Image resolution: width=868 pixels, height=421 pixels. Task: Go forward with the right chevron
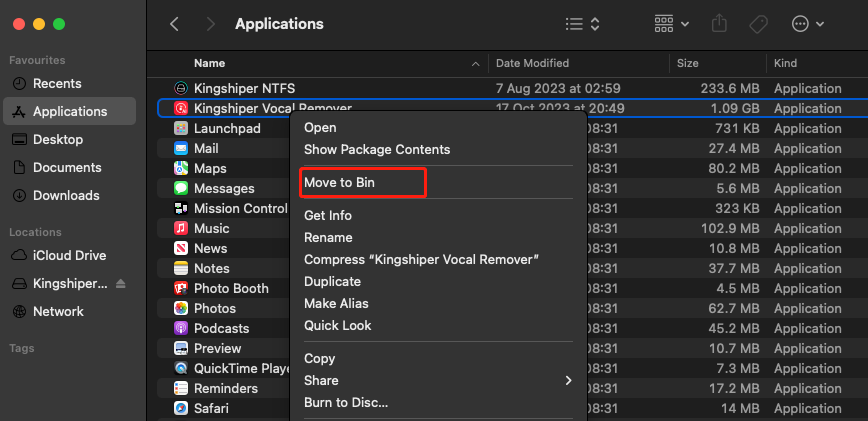(x=210, y=24)
